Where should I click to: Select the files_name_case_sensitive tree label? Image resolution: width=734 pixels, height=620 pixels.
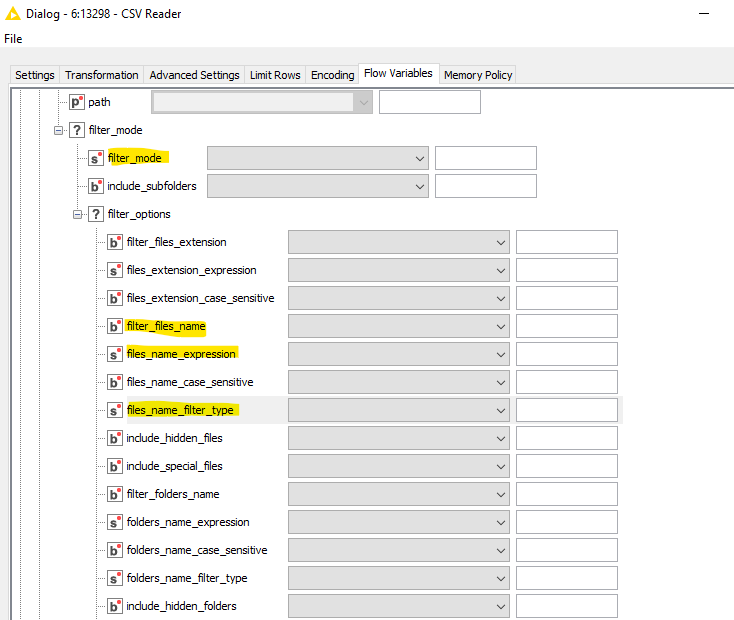[190, 383]
